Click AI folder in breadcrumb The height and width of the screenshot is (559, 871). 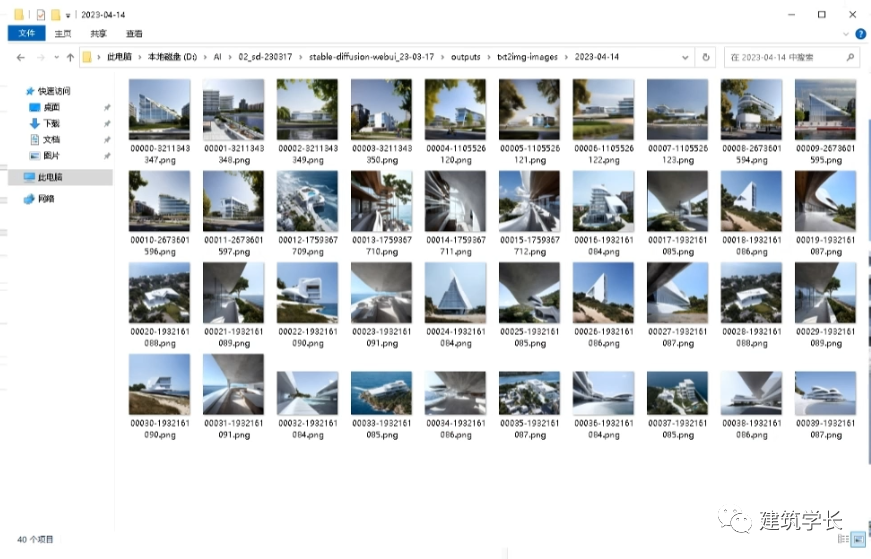coord(218,57)
